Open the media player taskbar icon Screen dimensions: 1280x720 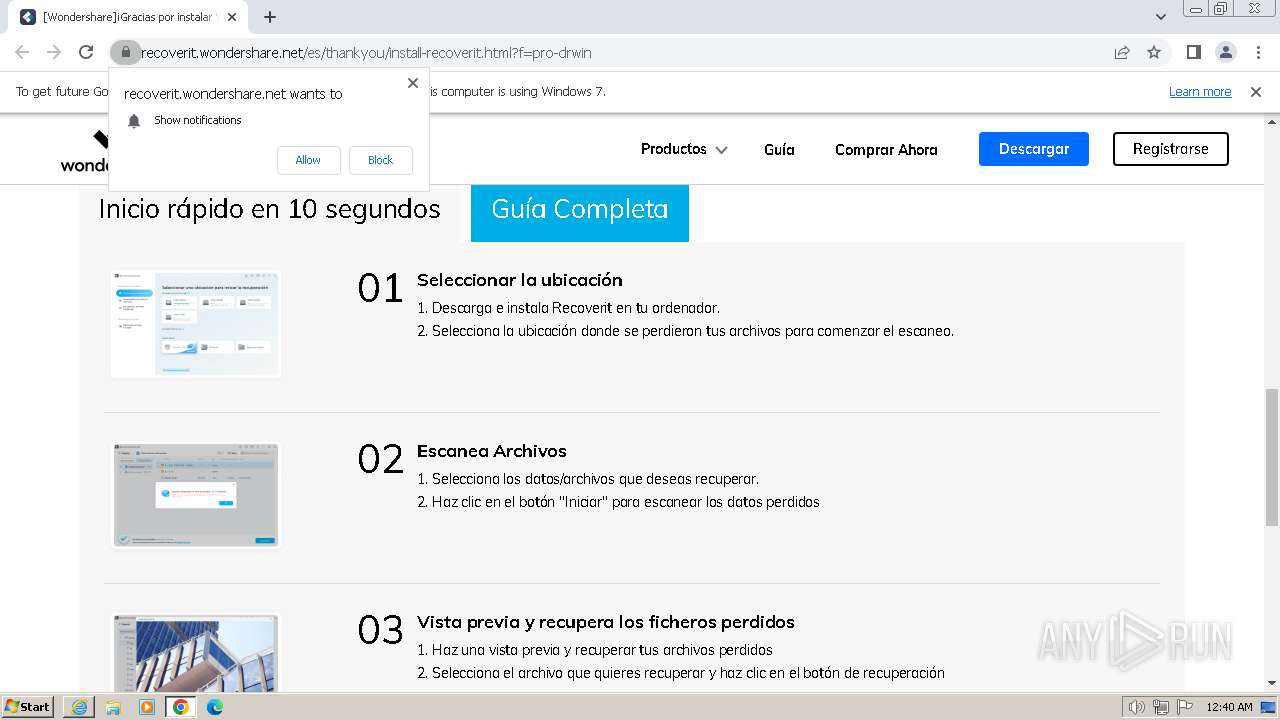[147, 707]
